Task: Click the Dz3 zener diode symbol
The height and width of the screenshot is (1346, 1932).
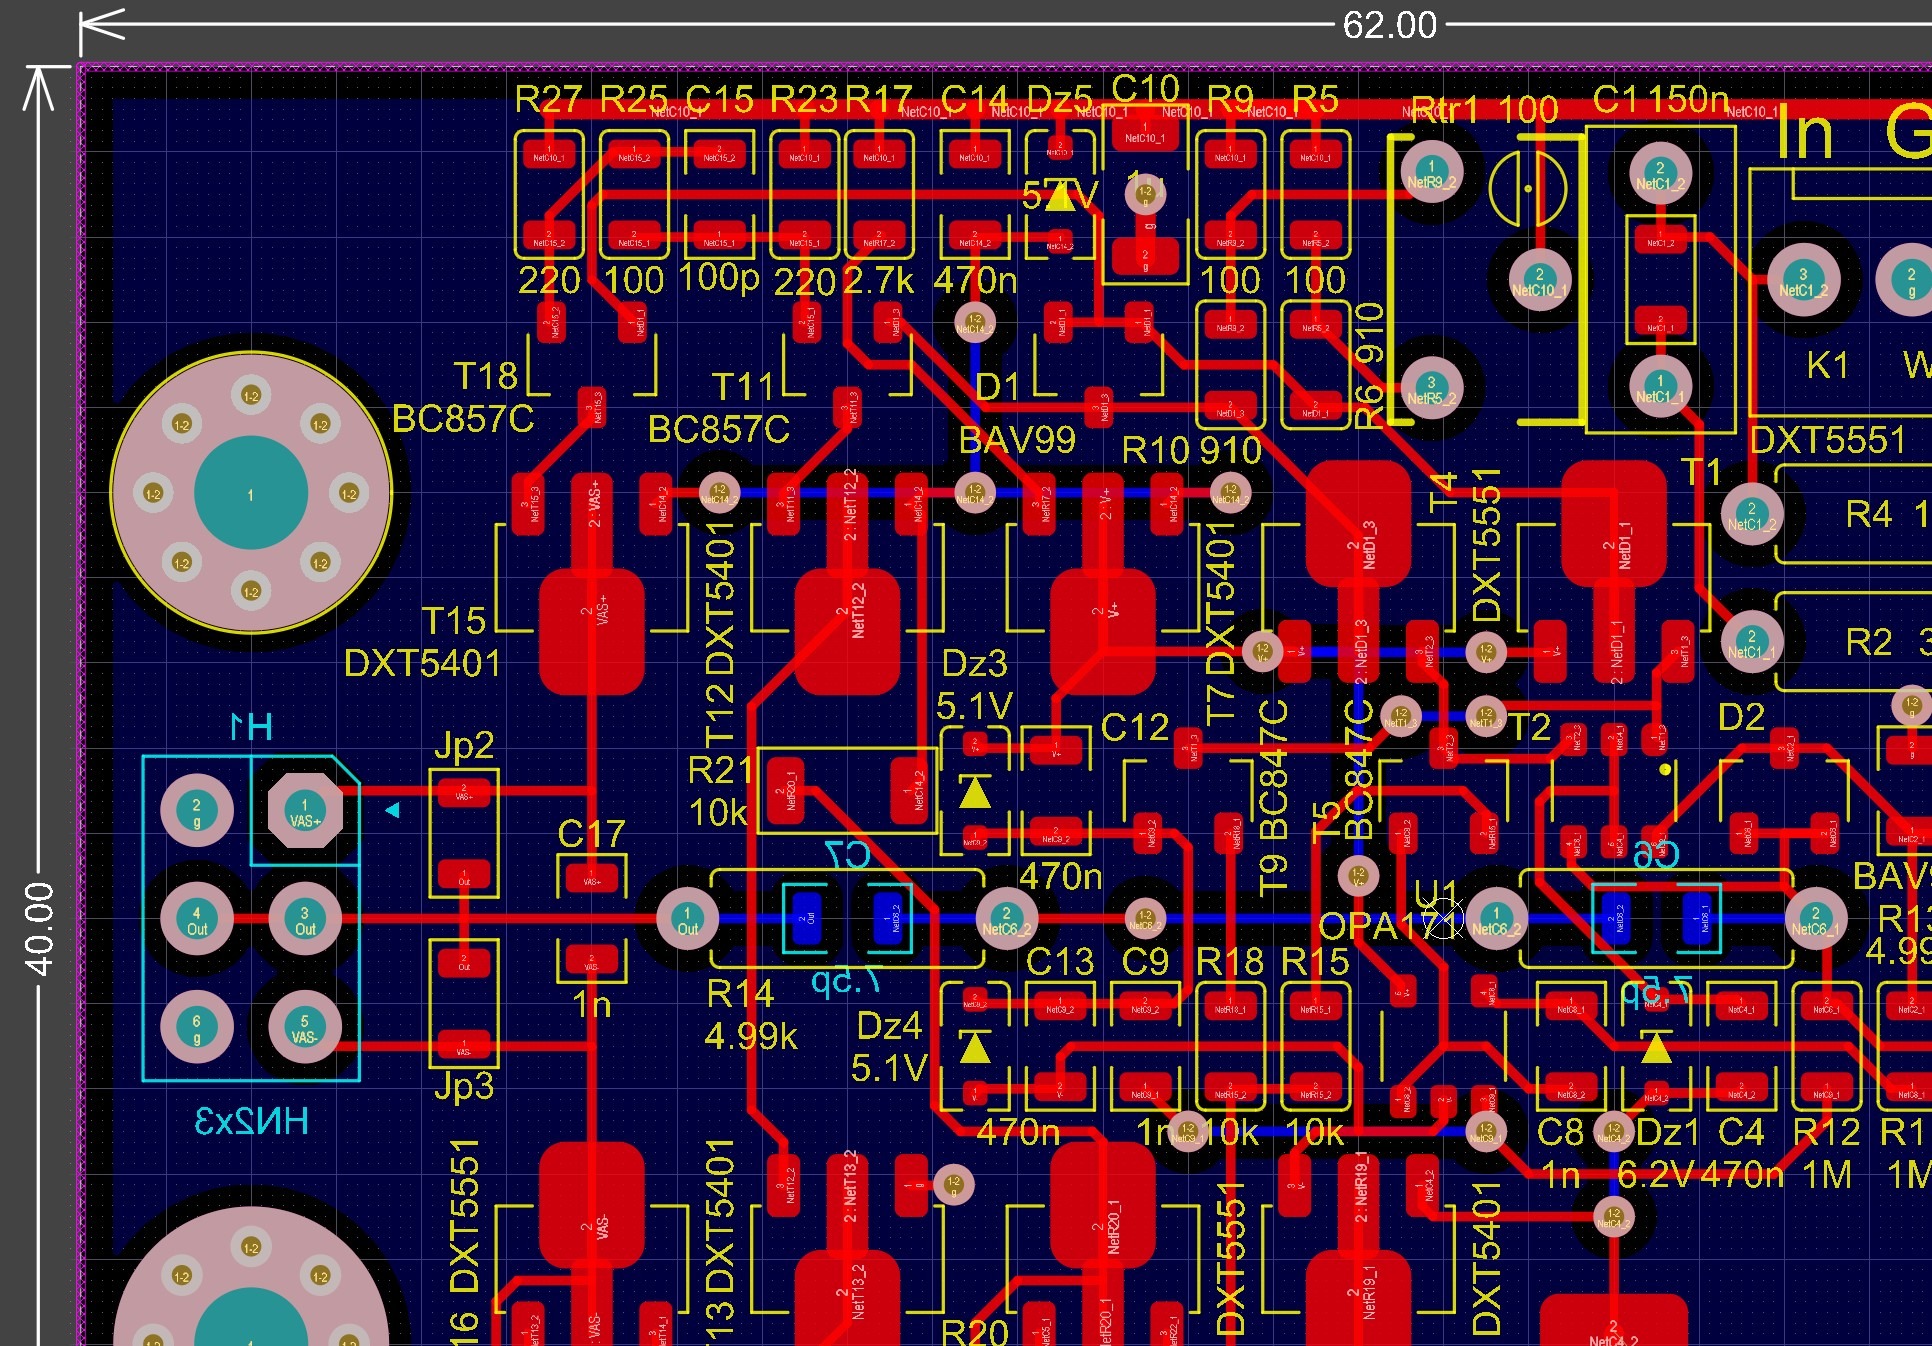Action: click(974, 792)
